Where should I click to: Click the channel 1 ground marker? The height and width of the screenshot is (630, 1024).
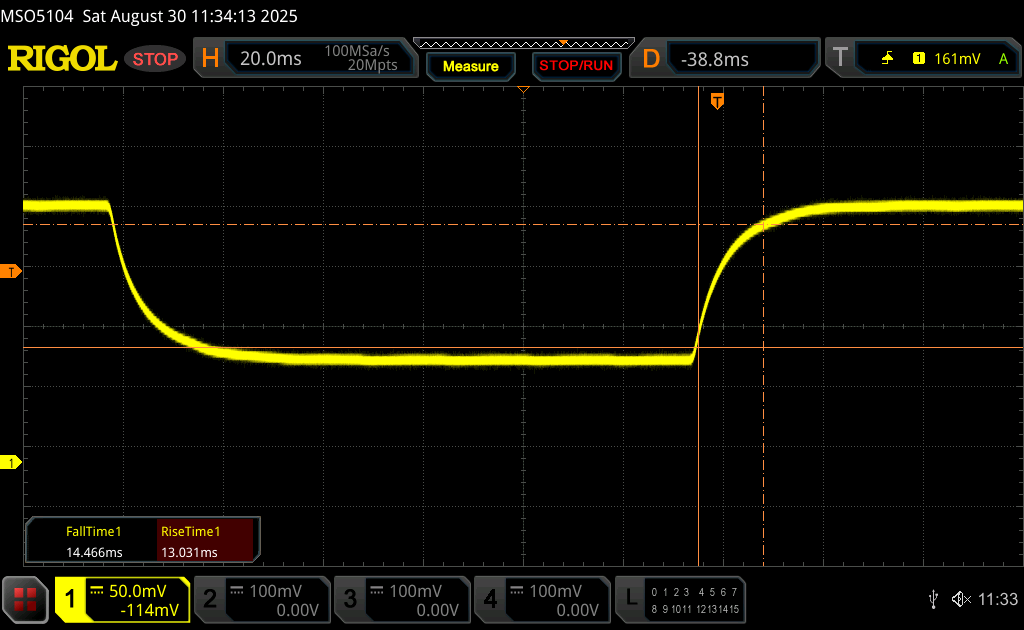(x=10, y=462)
